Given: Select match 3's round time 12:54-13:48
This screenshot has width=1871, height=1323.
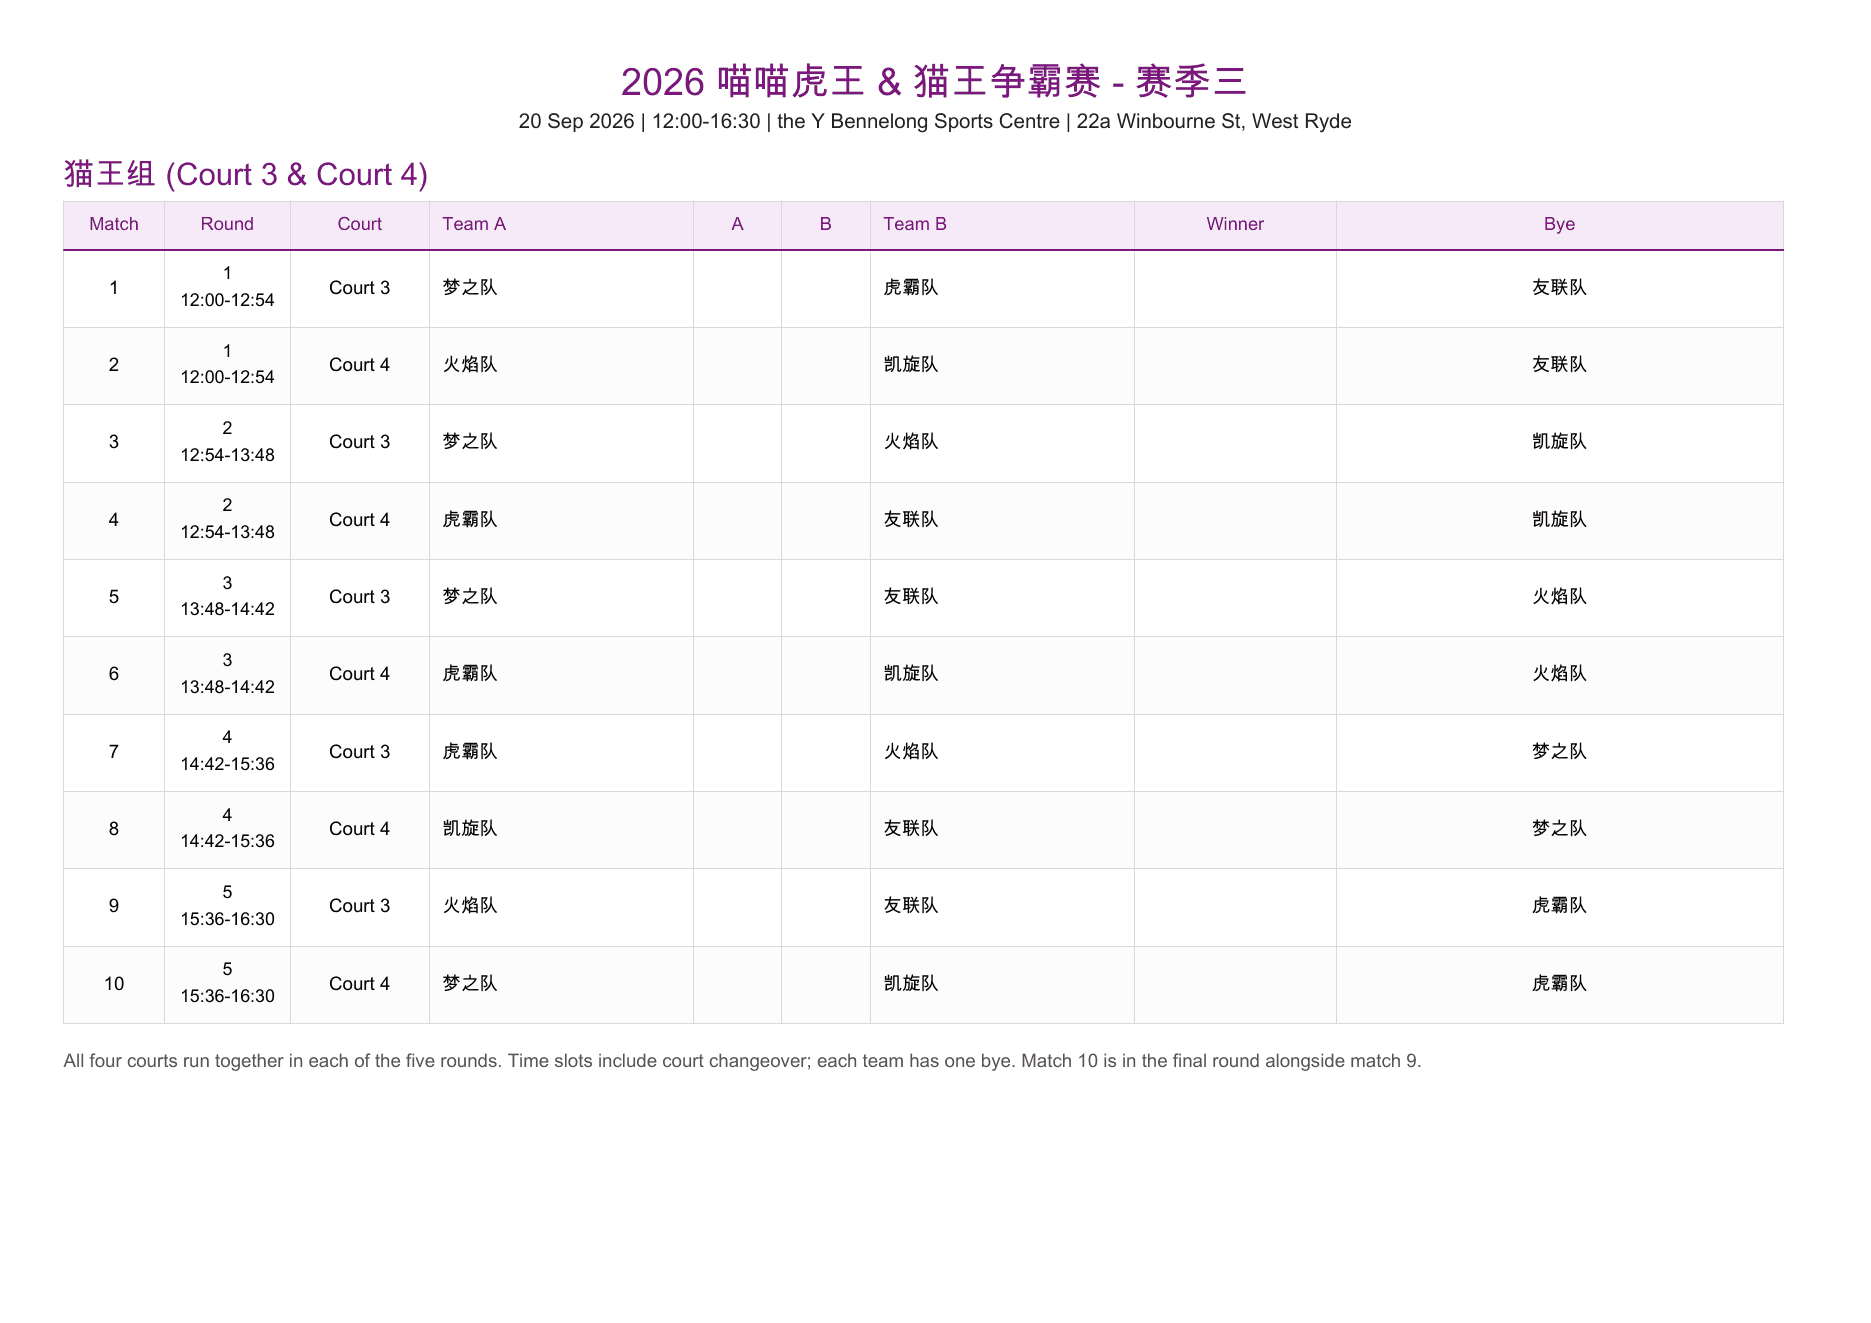Looking at the screenshot, I should pos(227,455).
